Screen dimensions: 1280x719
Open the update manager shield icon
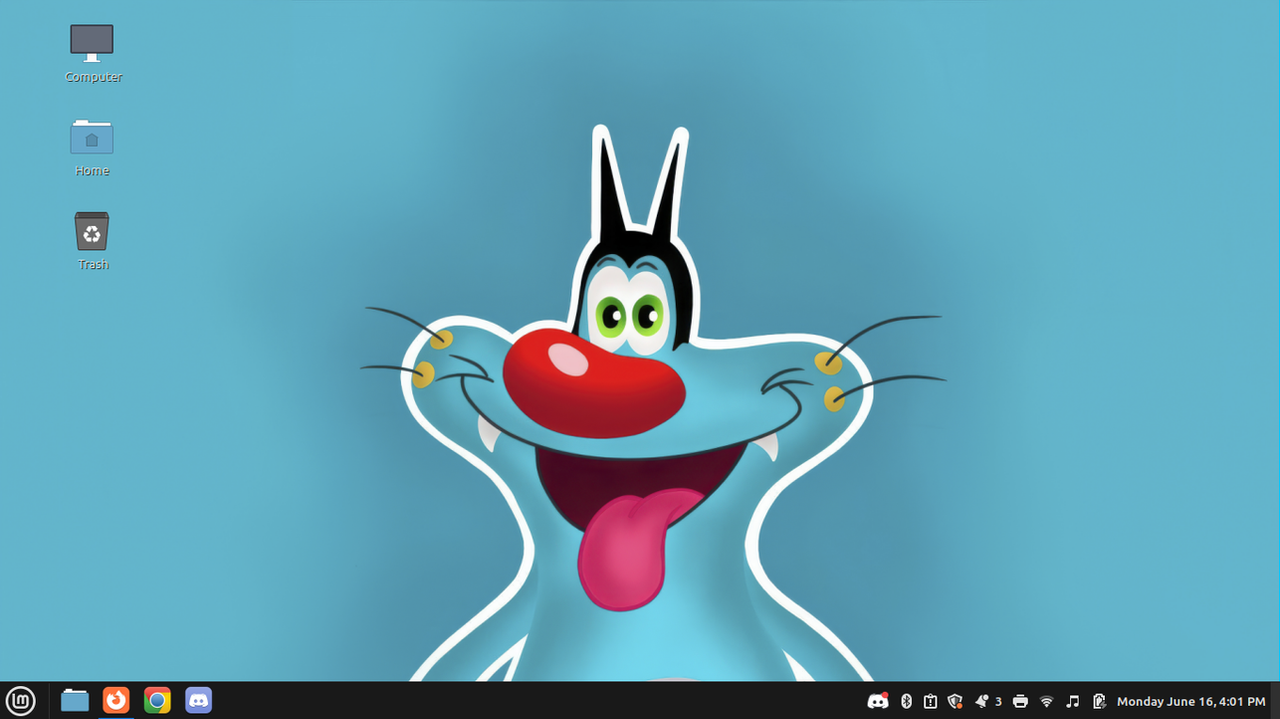tap(955, 701)
